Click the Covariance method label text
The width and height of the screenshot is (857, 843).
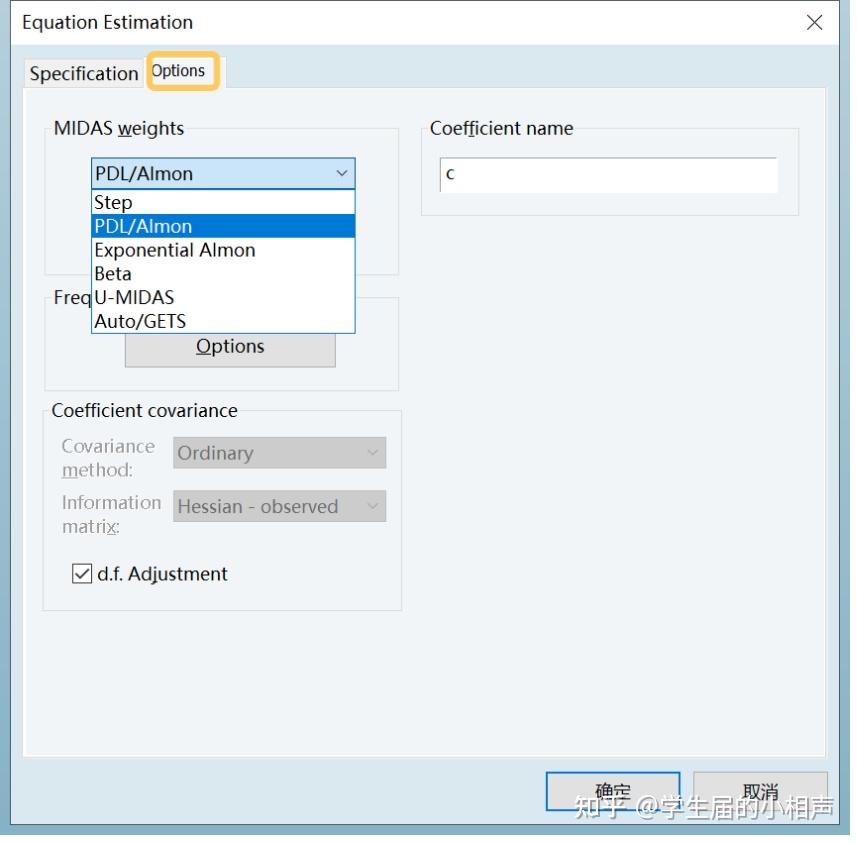(108, 457)
